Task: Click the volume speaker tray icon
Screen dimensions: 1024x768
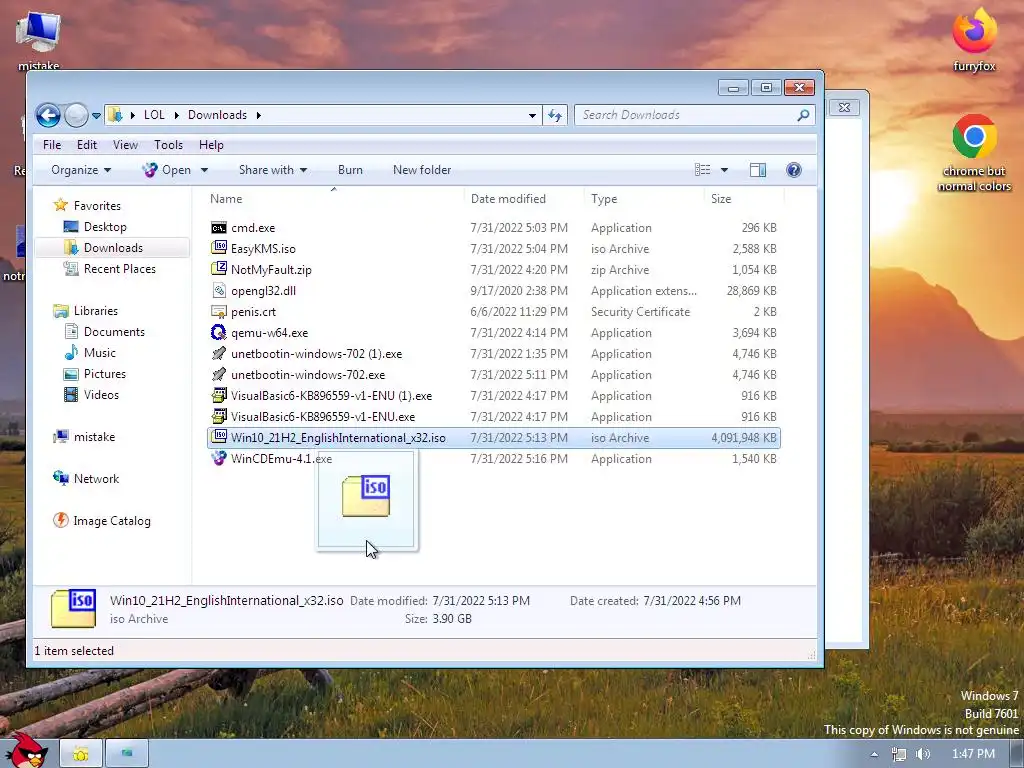Action: 923,754
